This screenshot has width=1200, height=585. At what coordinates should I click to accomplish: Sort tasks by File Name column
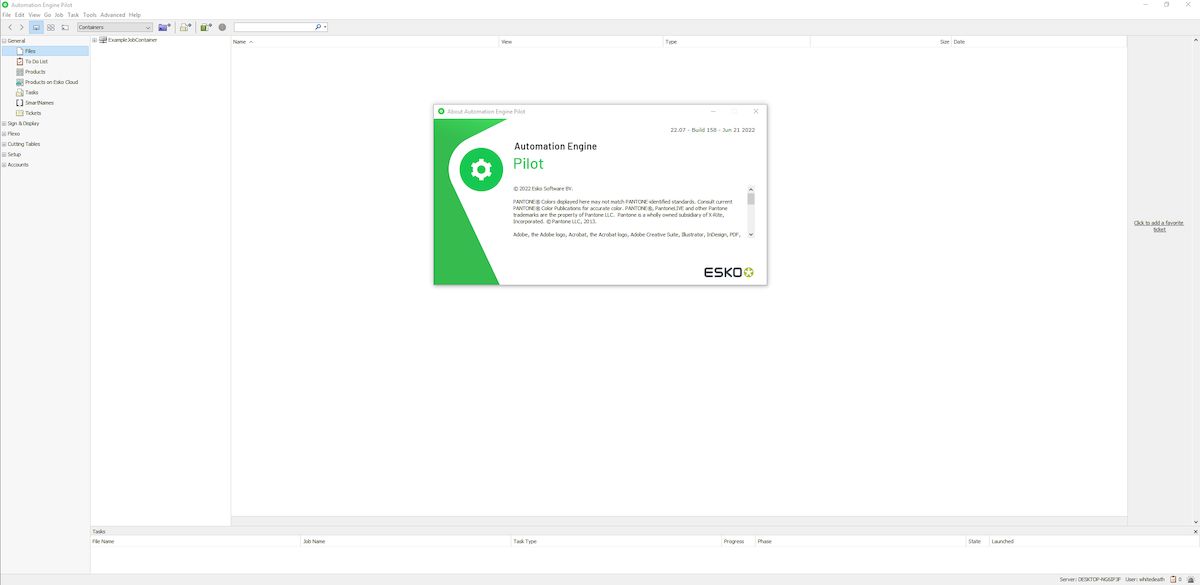(195, 541)
